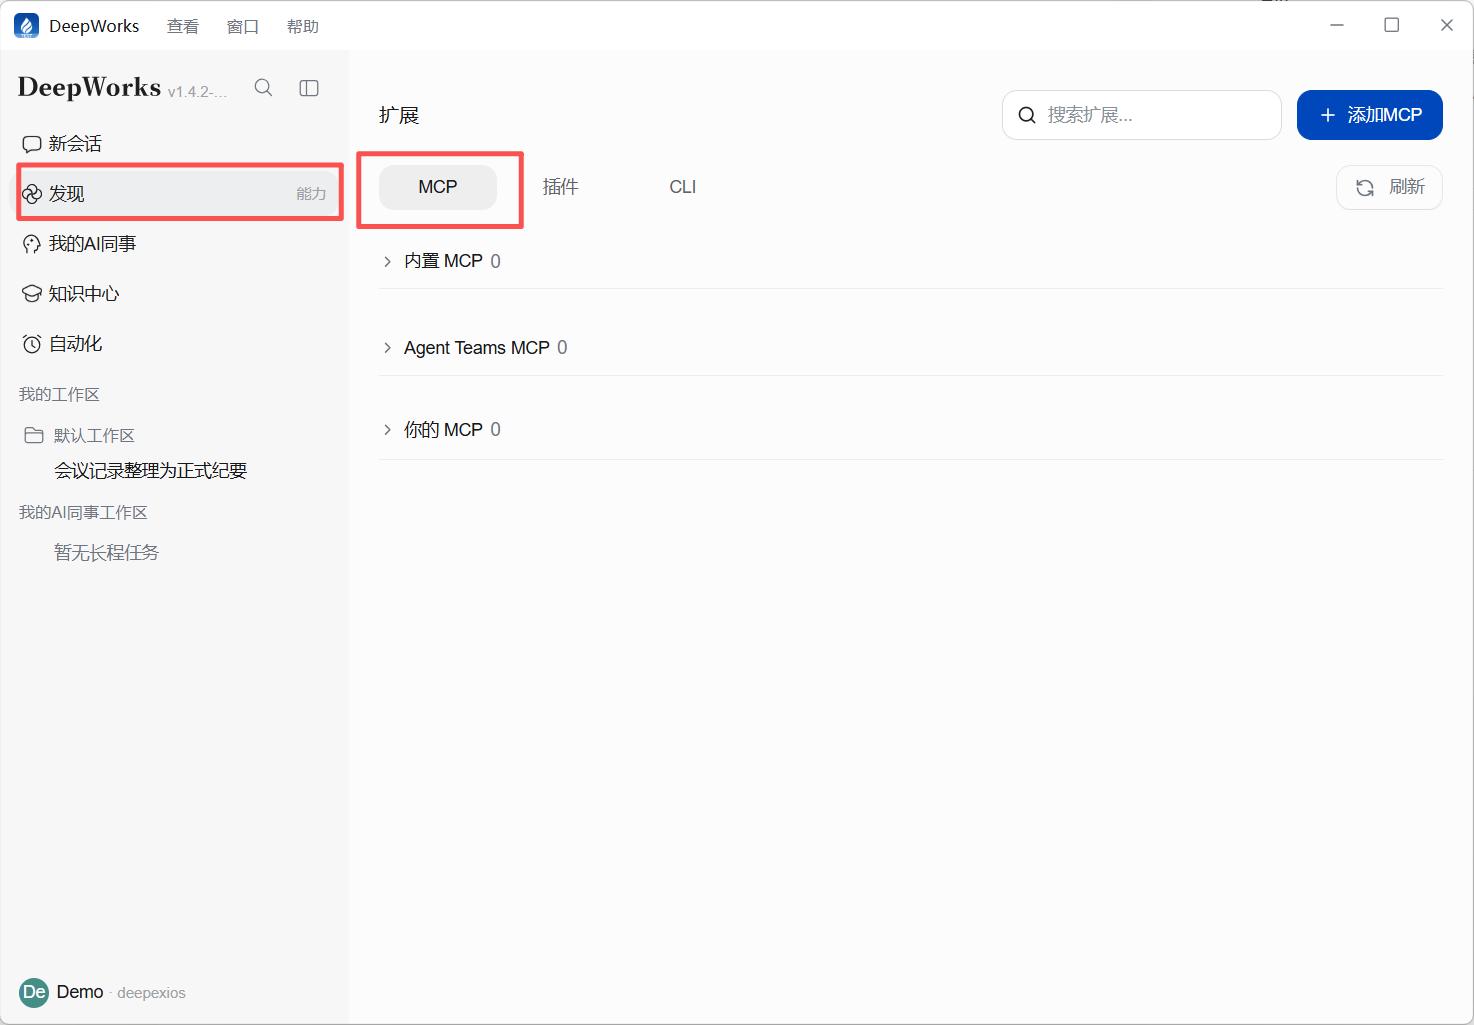Click the 发现 discover icon
Screen dimensions: 1474x1025
coord(32,194)
